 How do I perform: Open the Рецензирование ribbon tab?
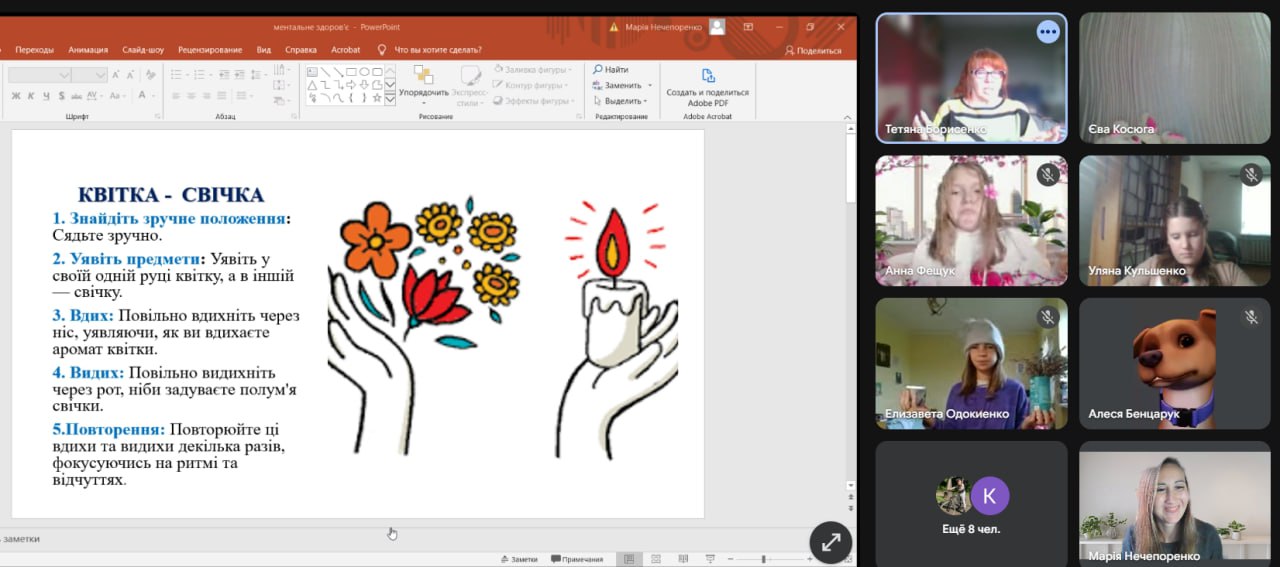tap(210, 50)
